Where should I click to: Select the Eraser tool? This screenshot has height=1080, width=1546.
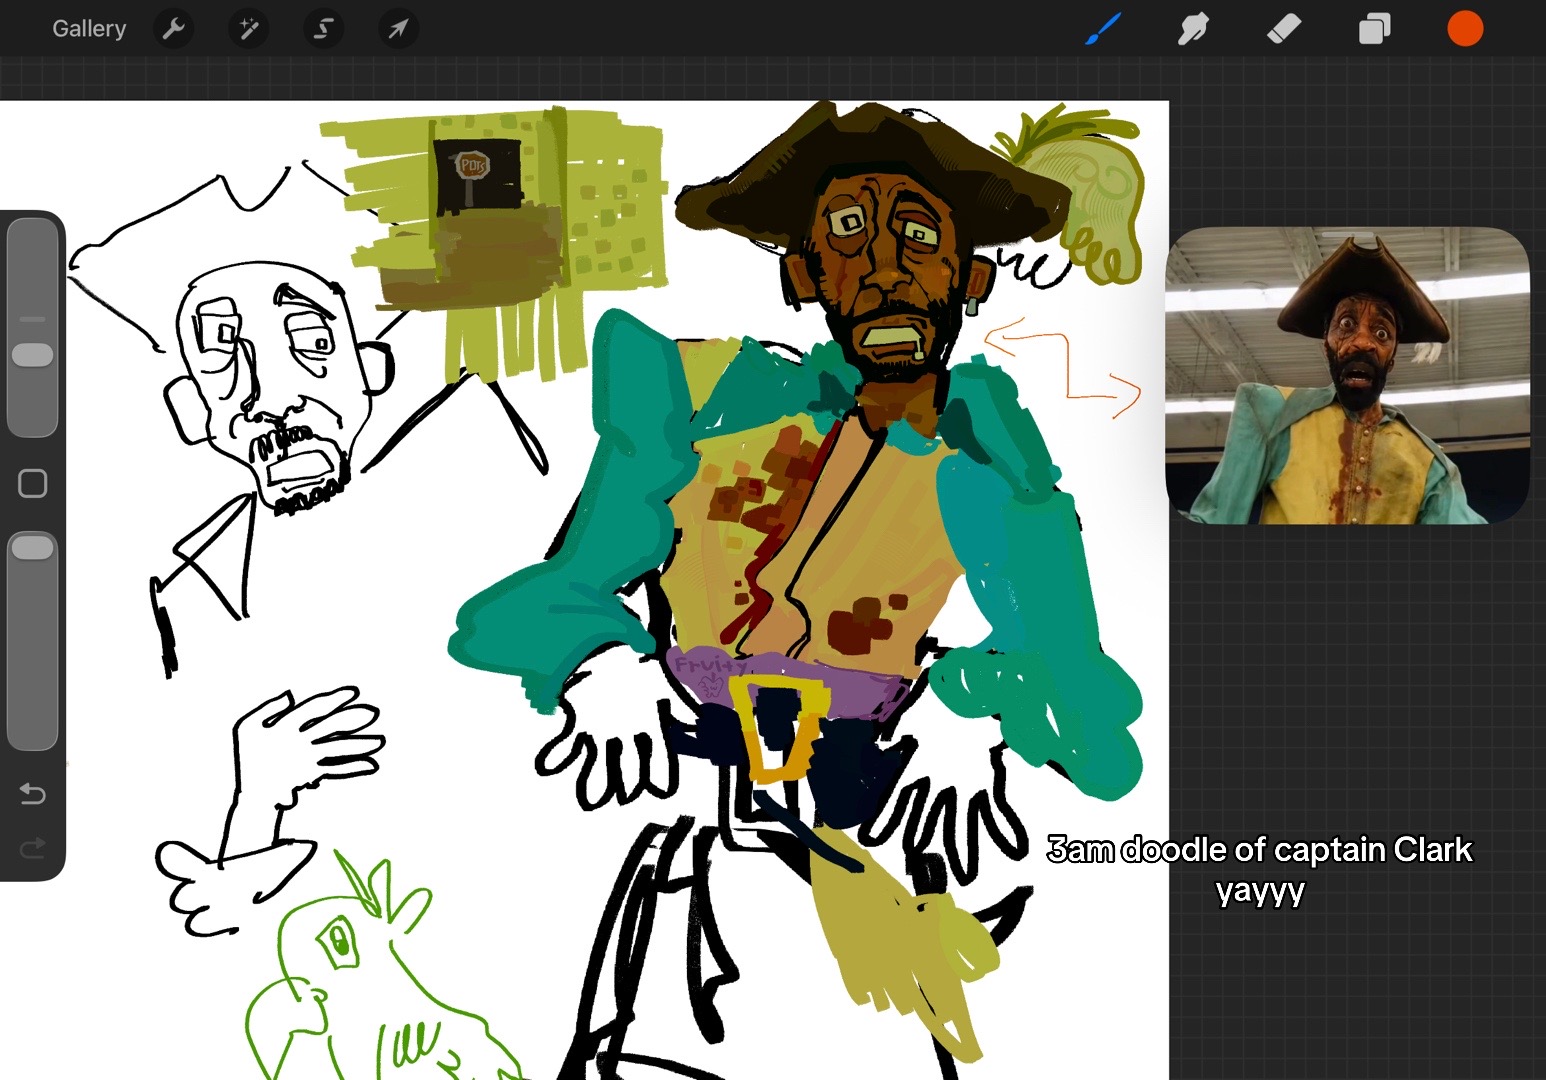tap(1284, 29)
